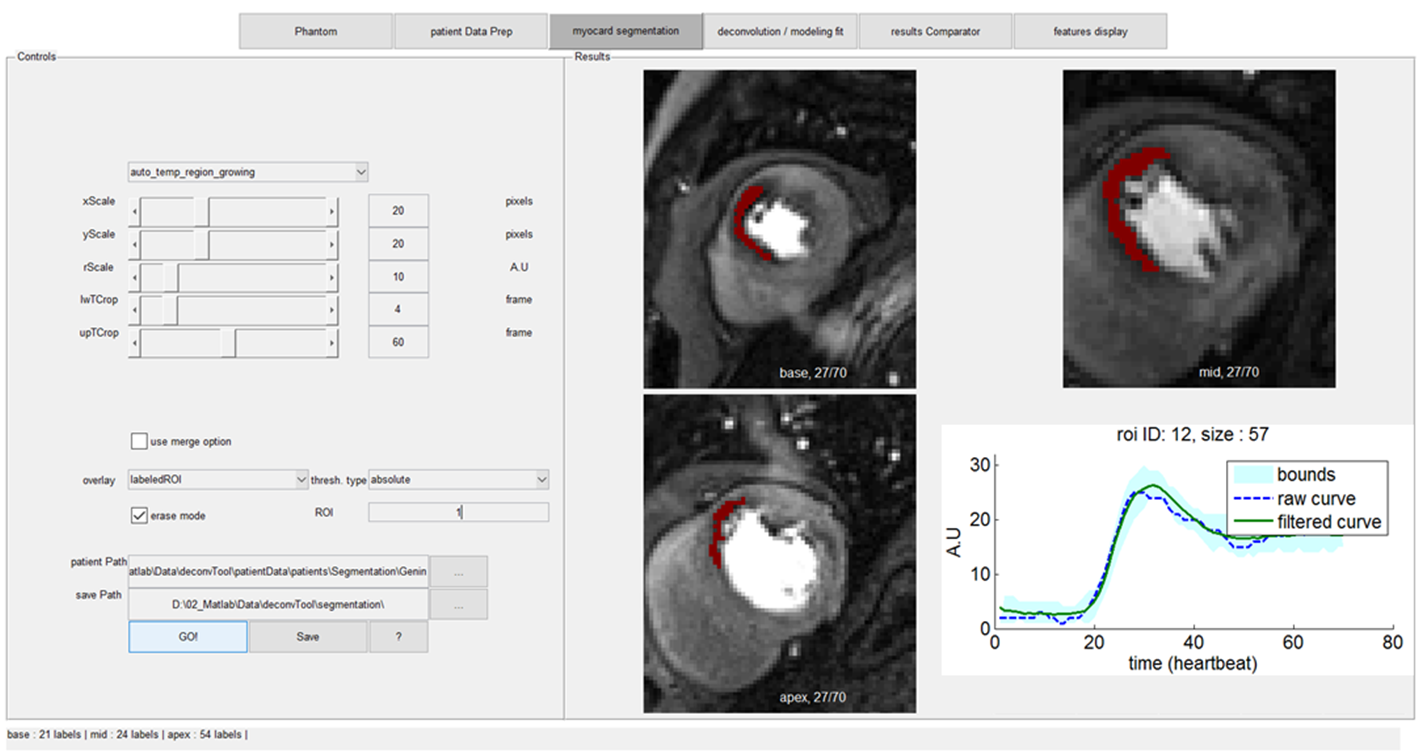Click the Save button
This screenshot has width=1423, height=754.
click(x=308, y=637)
